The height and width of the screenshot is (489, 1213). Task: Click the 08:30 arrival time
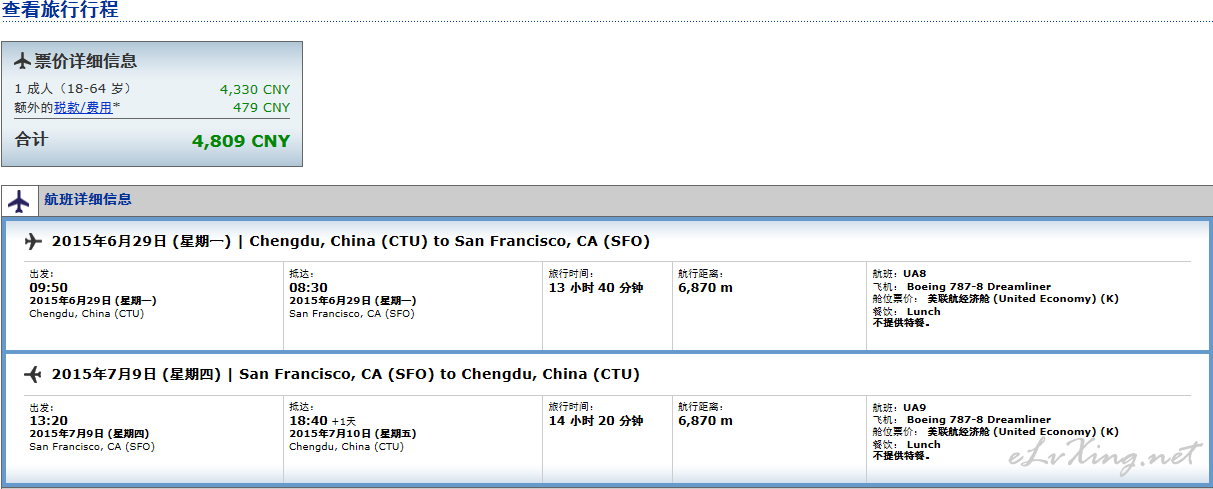tap(308, 288)
